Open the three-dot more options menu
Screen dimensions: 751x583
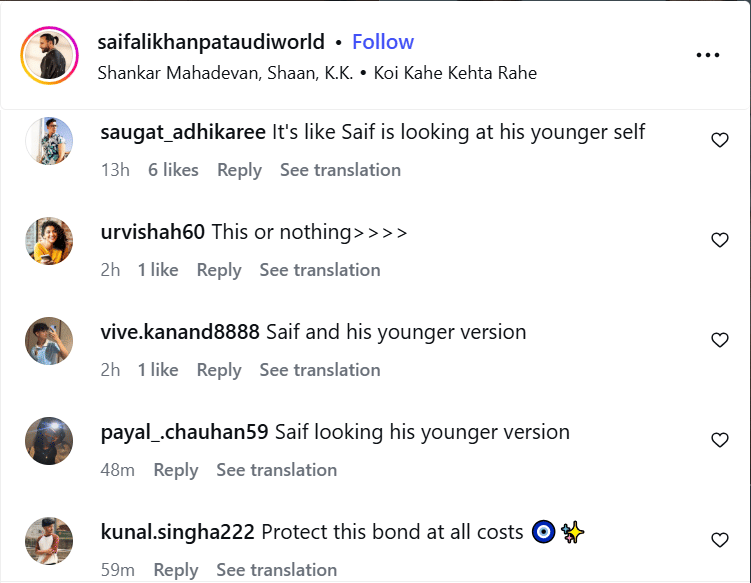coord(708,55)
